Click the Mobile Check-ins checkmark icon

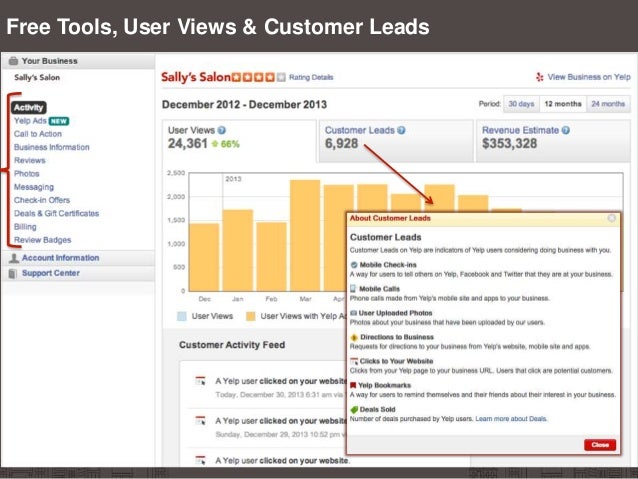click(354, 265)
